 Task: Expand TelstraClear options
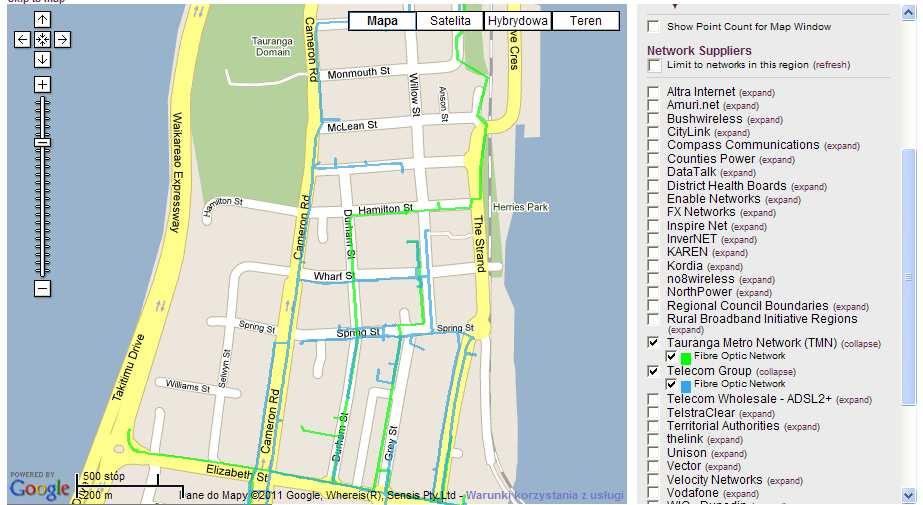point(757,414)
